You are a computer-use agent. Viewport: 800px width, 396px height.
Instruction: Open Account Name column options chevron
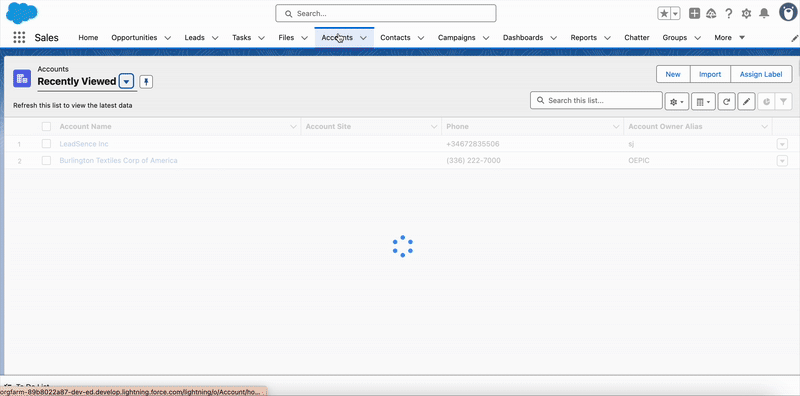(x=293, y=127)
